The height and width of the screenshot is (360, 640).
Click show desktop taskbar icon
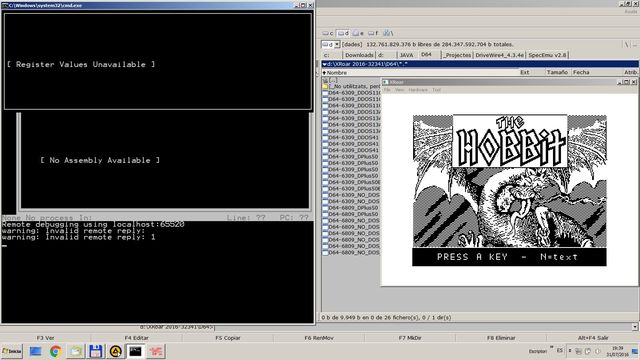[36, 351]
